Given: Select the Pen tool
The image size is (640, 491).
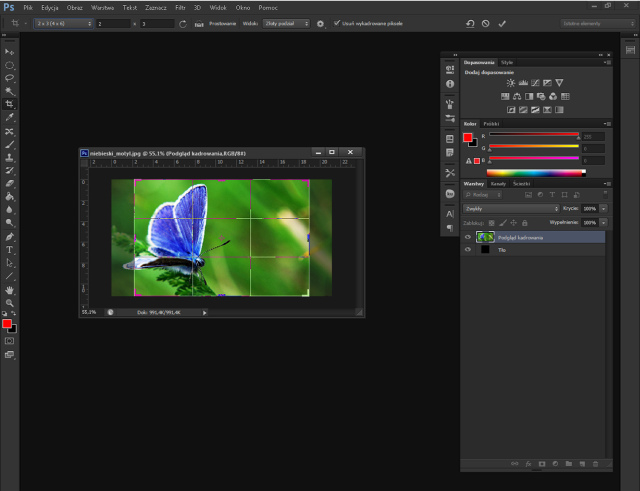Looking at the screenshot, I should (x=9, y=237).
